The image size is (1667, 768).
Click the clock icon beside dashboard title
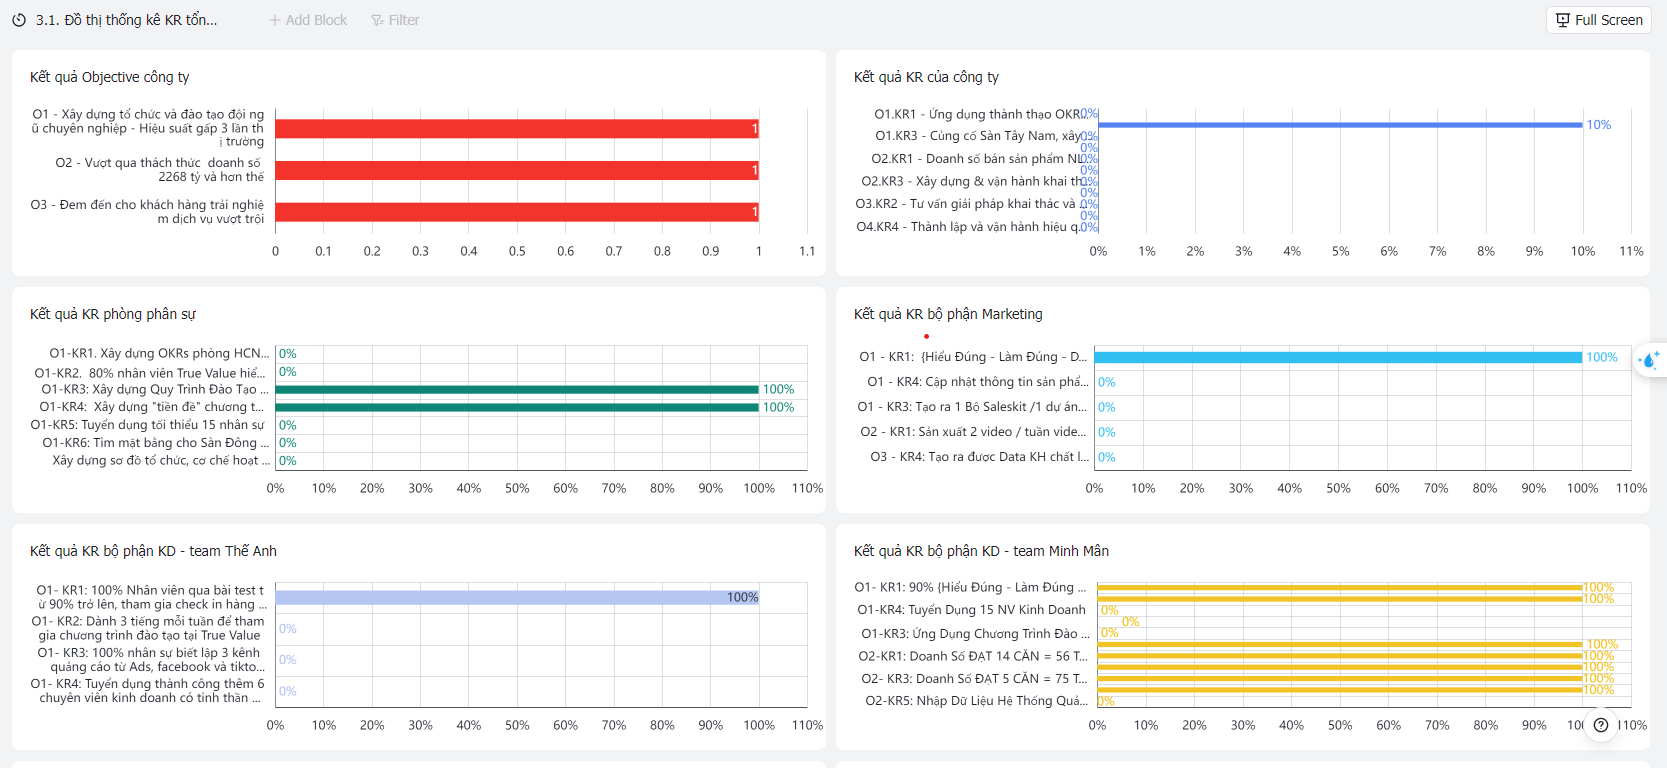[x=19, y=20]
